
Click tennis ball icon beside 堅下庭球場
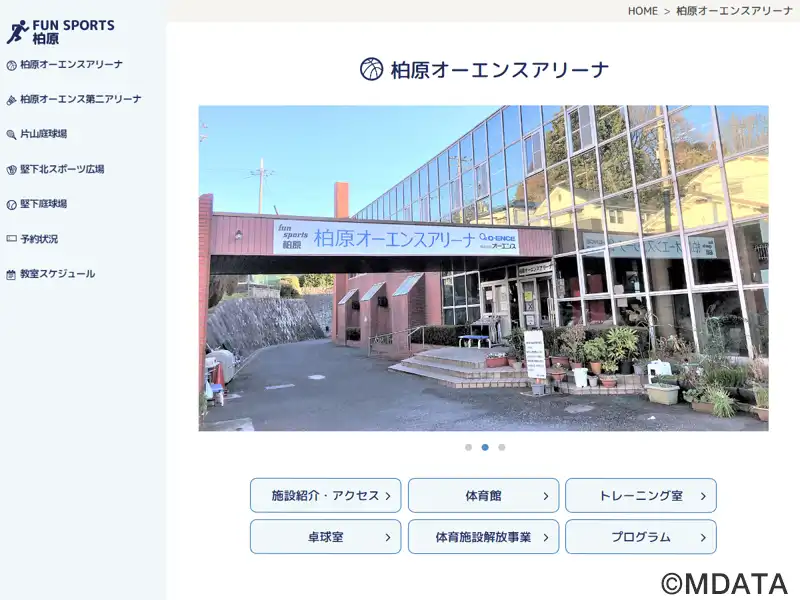pos(11,204)
